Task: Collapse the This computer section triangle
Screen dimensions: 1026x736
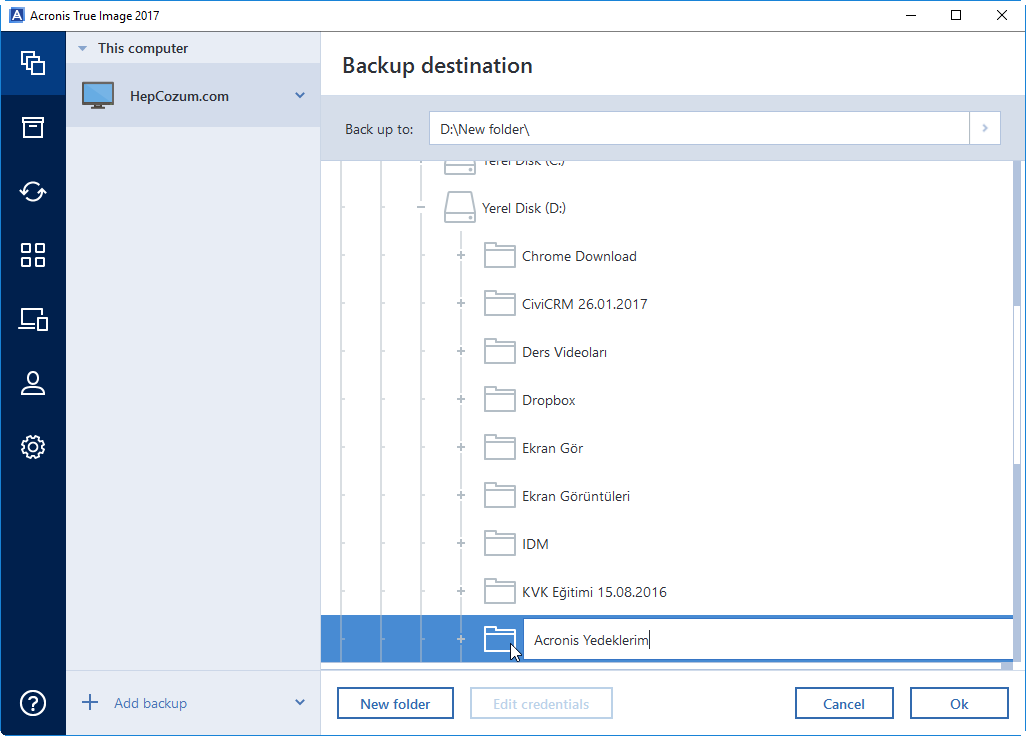Action: pos(82,48)
